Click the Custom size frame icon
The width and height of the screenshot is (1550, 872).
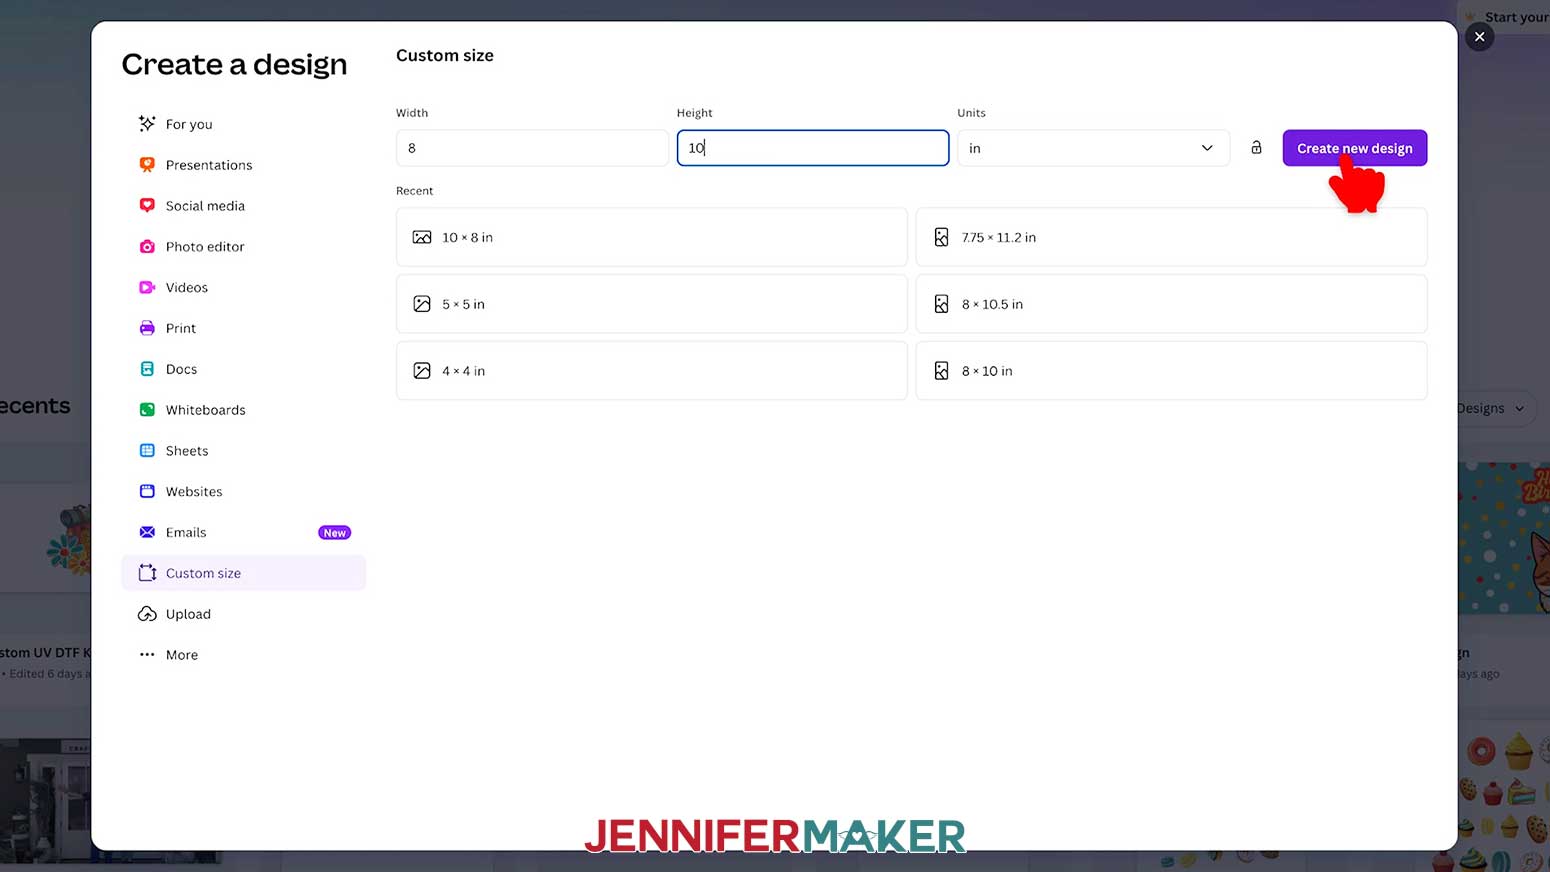click(x=147, y=573)
